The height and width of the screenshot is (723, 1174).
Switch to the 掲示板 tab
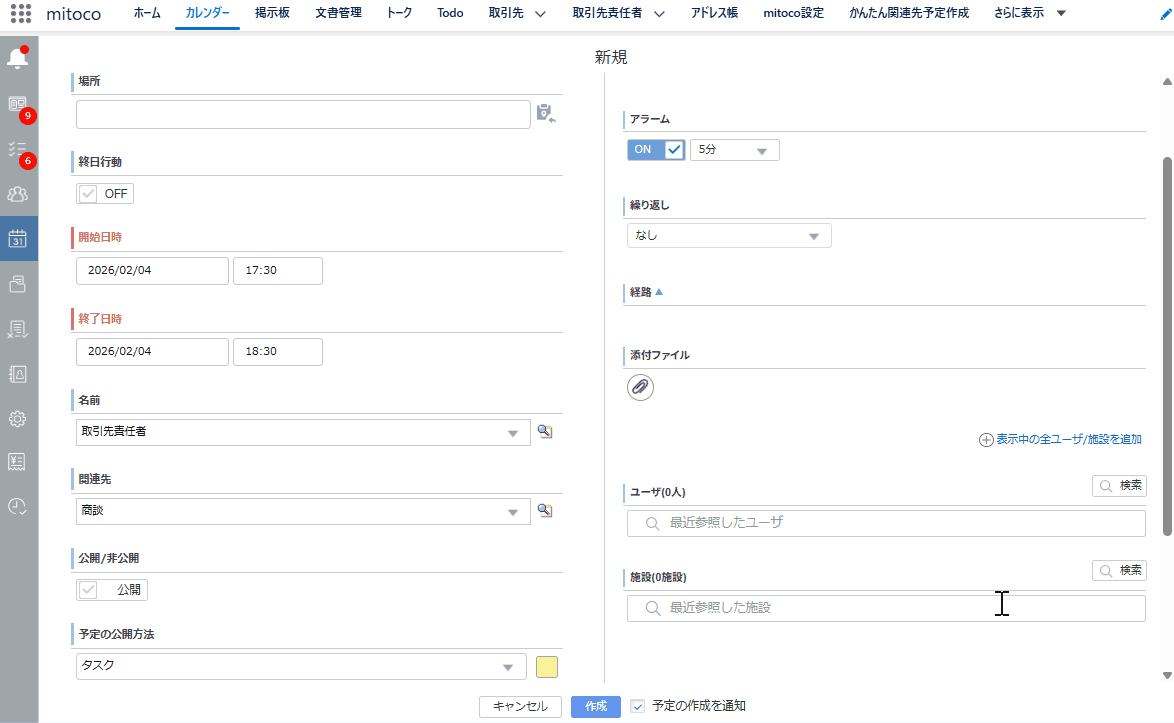tap(272, 13)
